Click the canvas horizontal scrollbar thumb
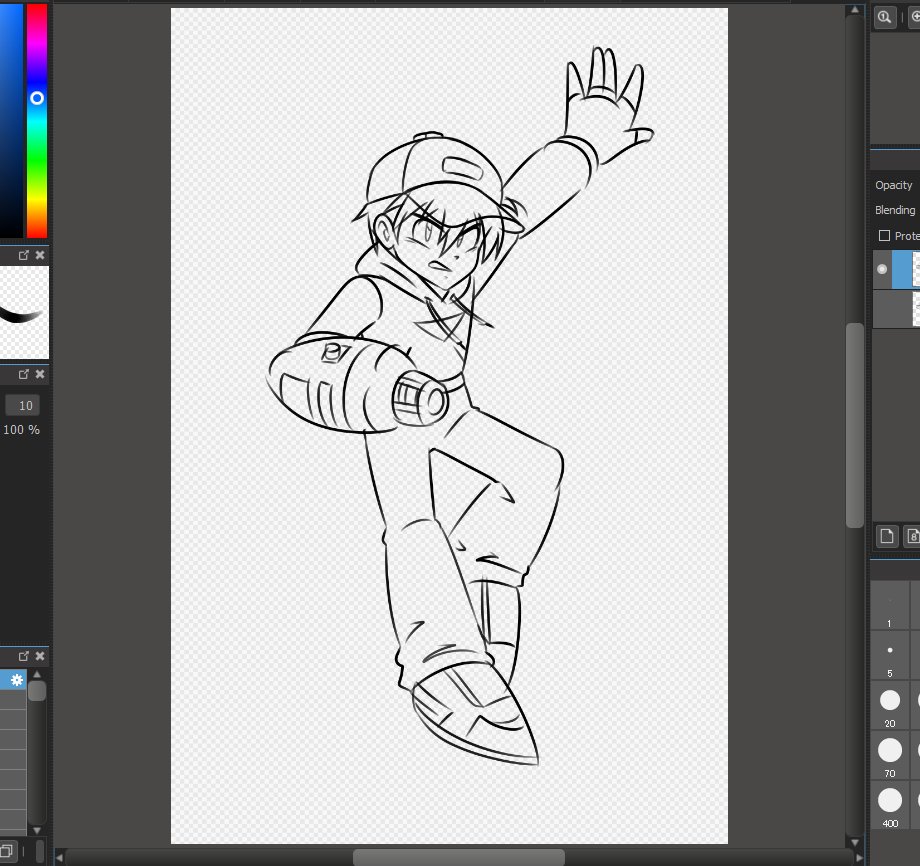This screenshot has width=920, height=866. (459, 857)
